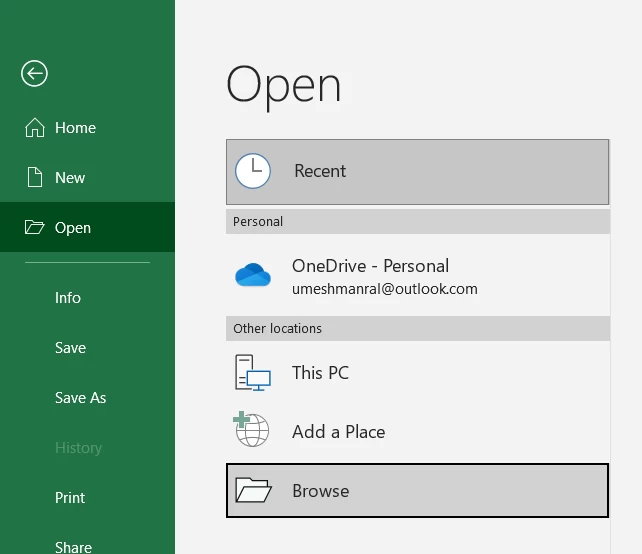Click the umeshmanral@outlook.com email text
The height and width of the screenshot is (554, 642).
384,289
